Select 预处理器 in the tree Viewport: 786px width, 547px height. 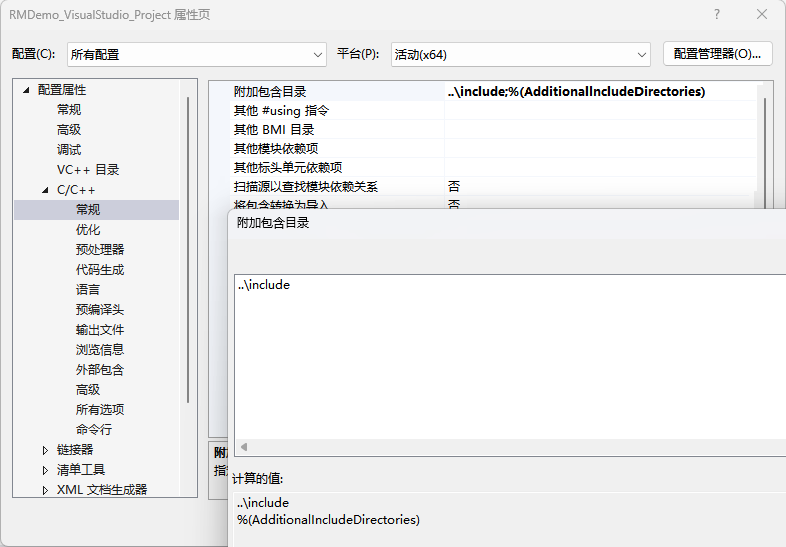pyautogui.click(x=100, y=250)
